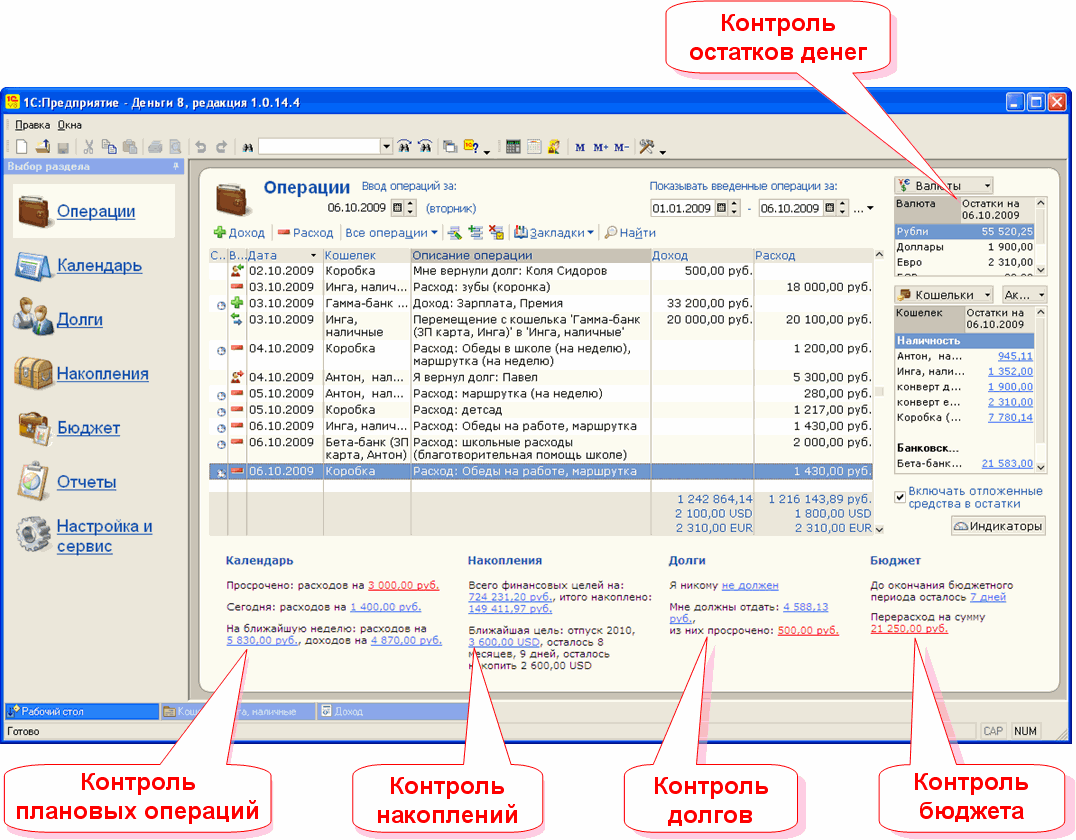Open overdue expenses link 3 000,00 руб.

403,585
